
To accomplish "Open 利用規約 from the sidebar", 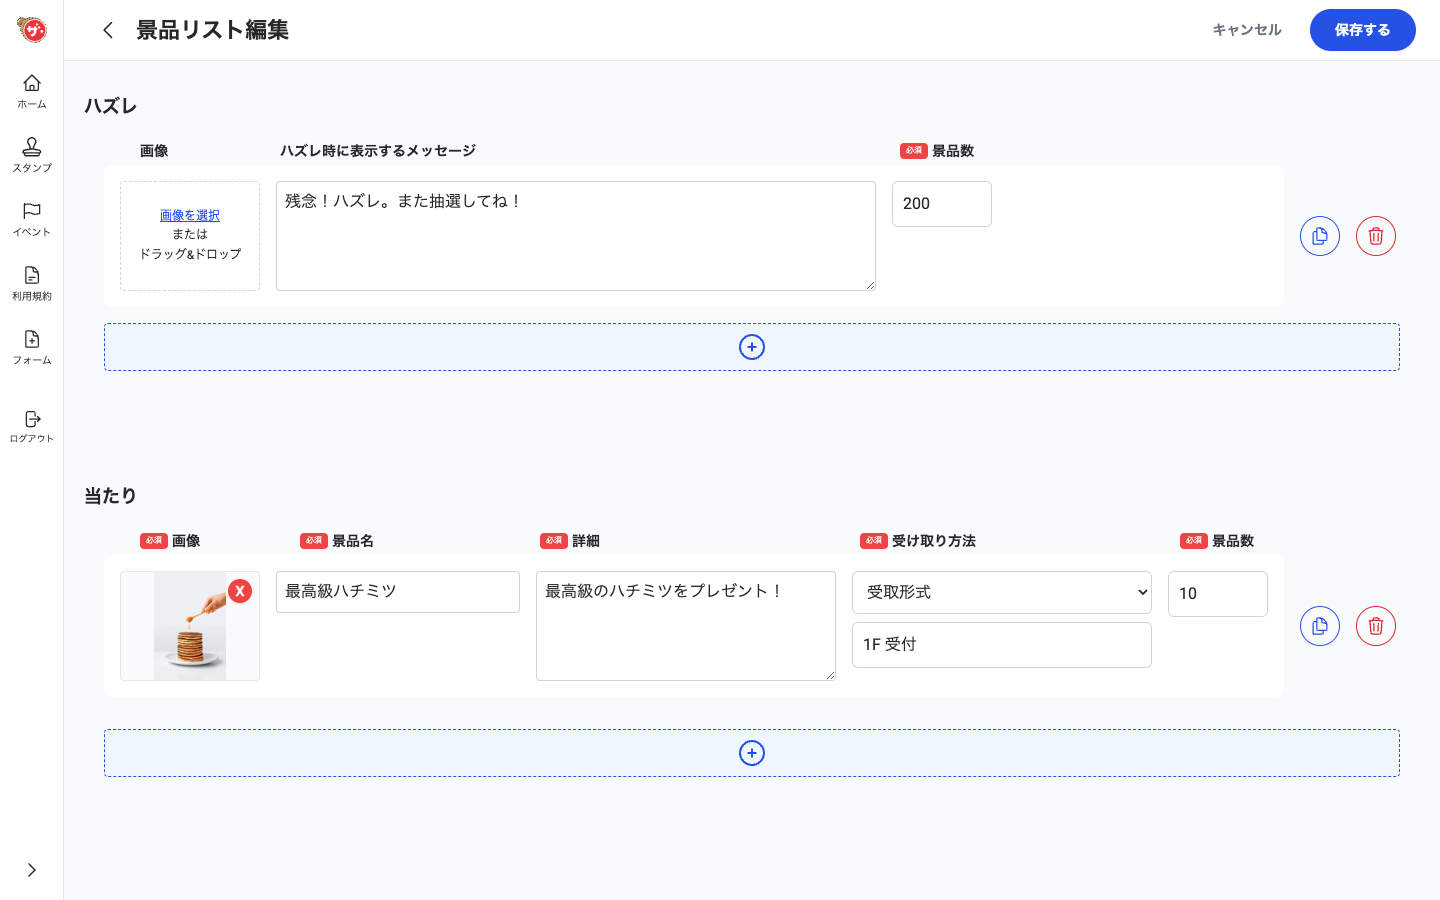I will point(32,283).
